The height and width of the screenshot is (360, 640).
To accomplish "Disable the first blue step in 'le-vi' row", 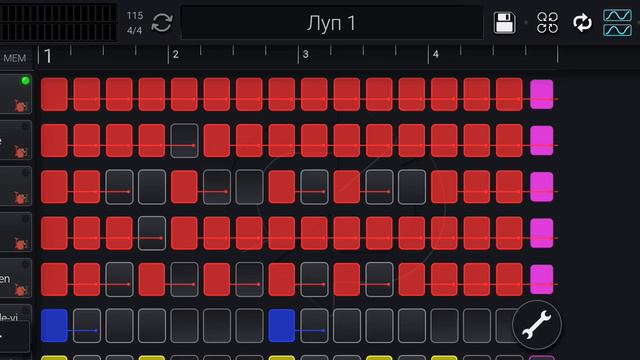I will pos(54,326).
